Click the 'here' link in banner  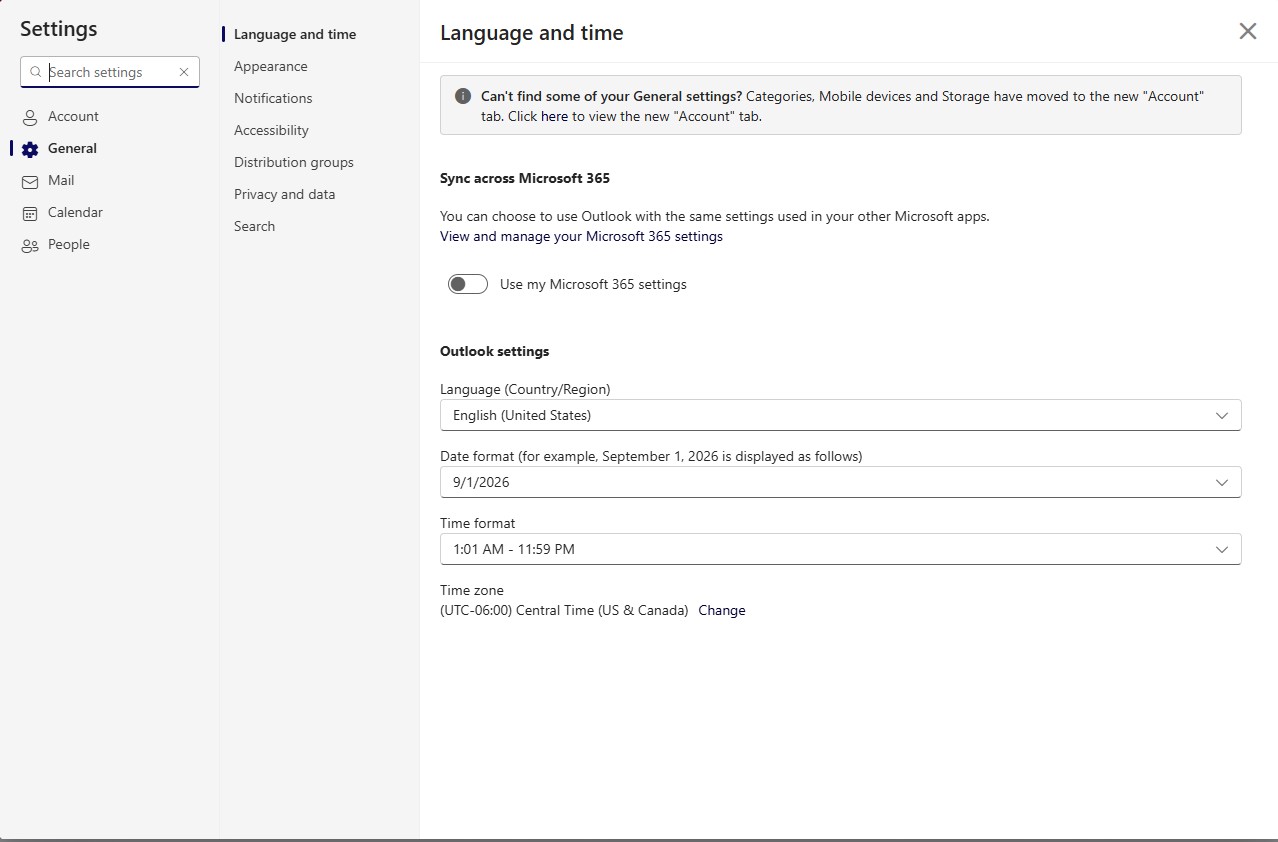554,116
